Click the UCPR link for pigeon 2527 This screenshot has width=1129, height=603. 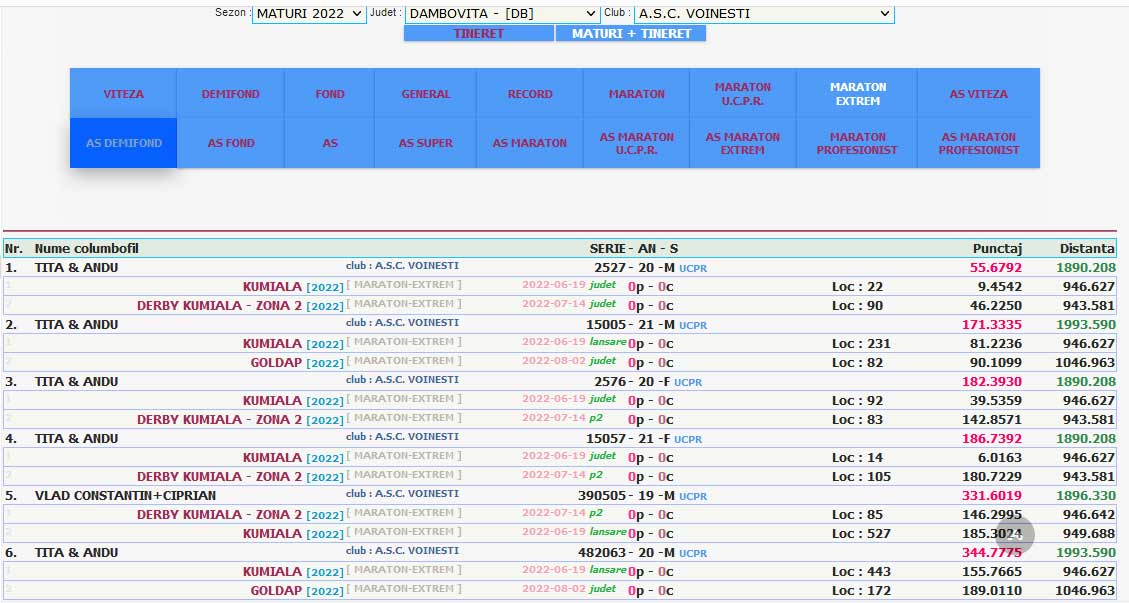click(x=693, y=268)
